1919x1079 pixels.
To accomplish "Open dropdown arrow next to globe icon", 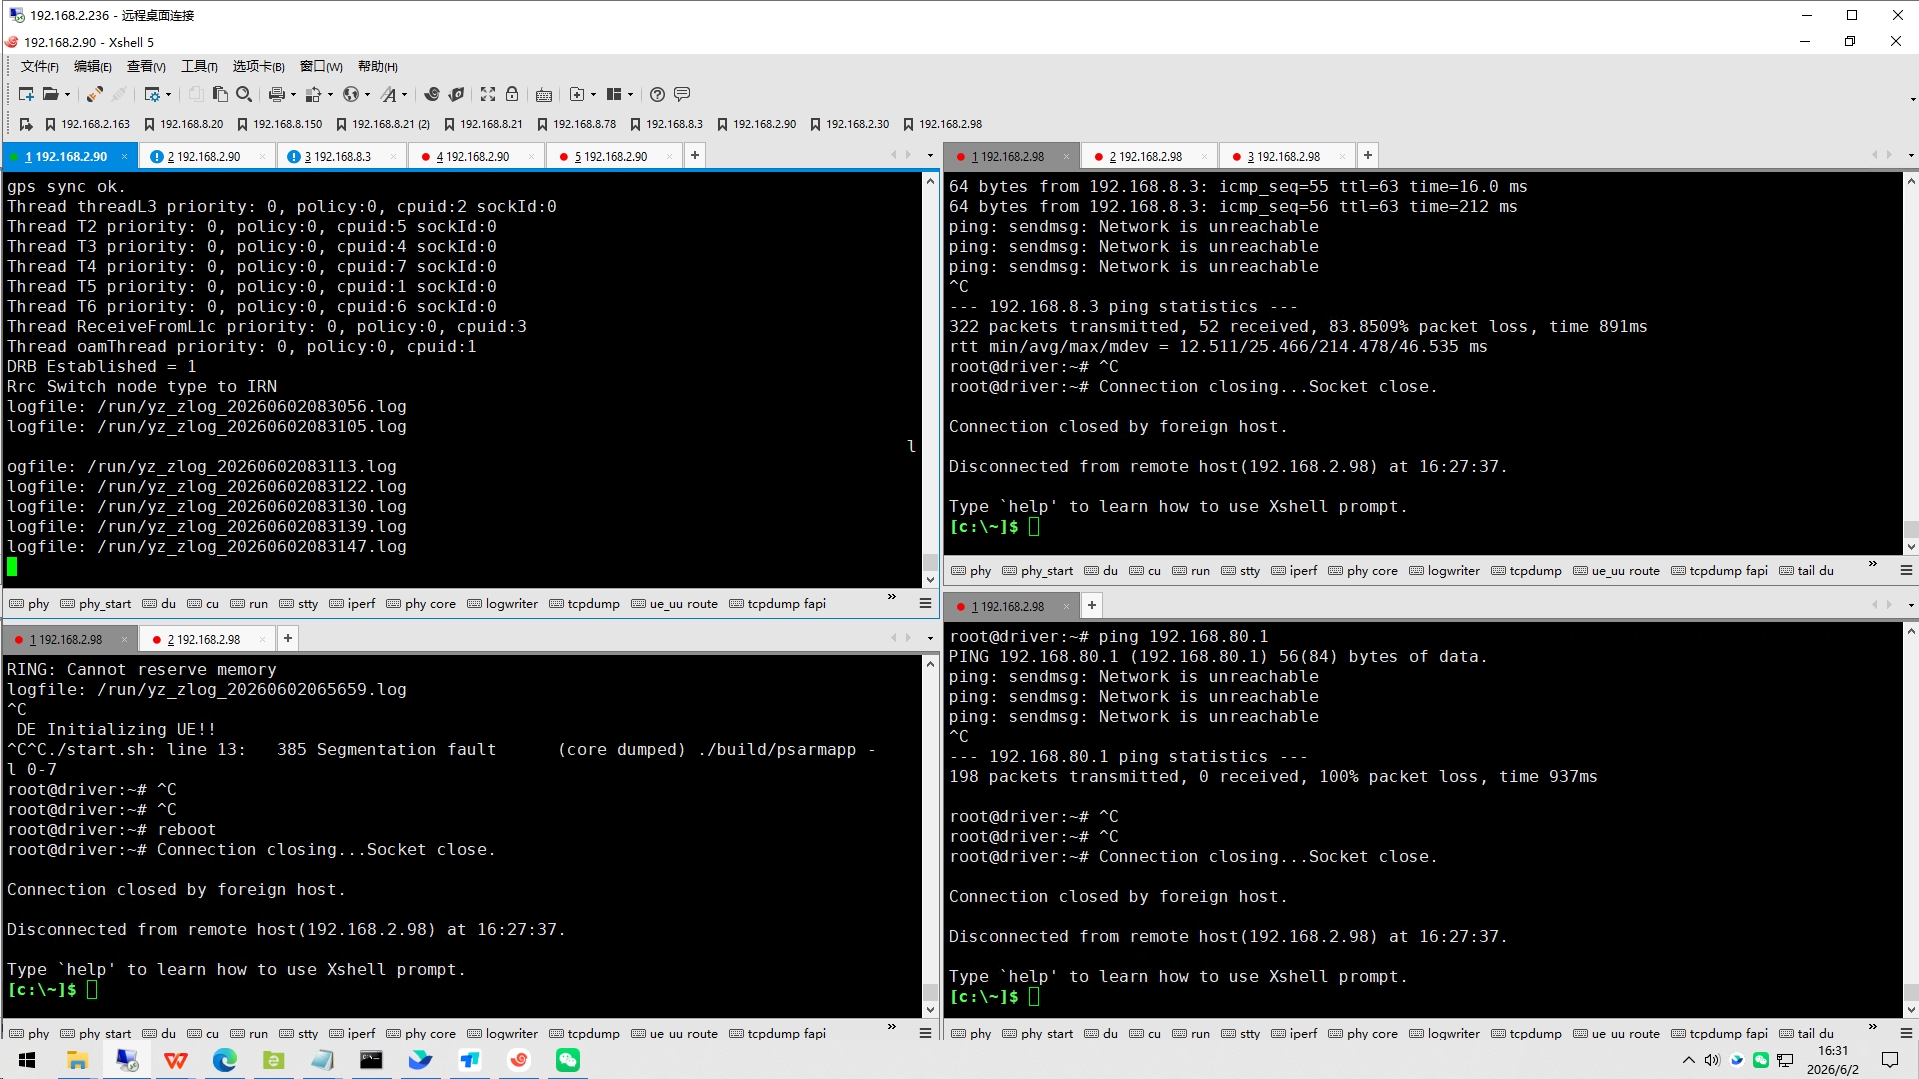I will coord(367,95).
